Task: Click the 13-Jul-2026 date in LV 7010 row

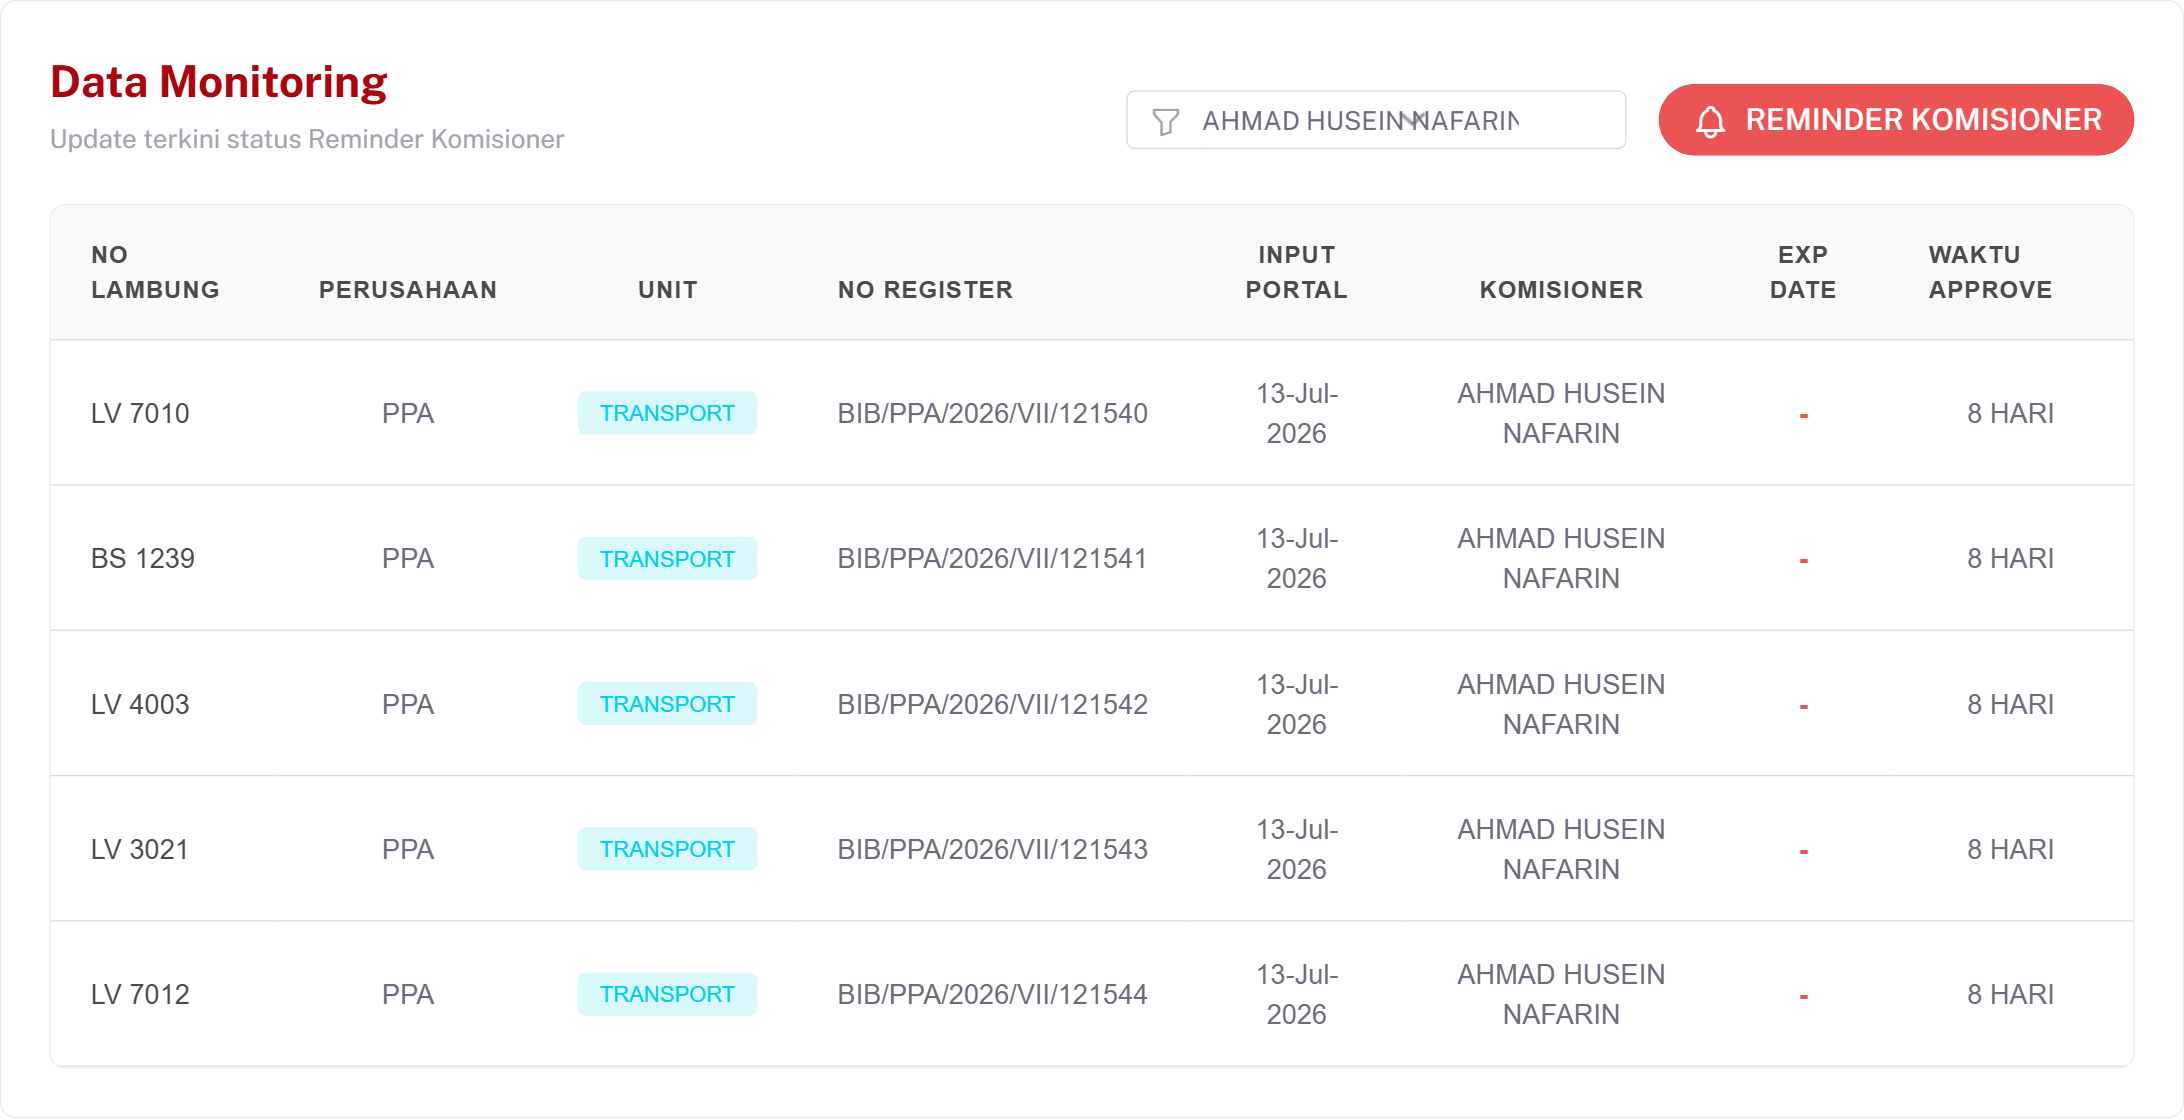Action: click(1297, 413)
